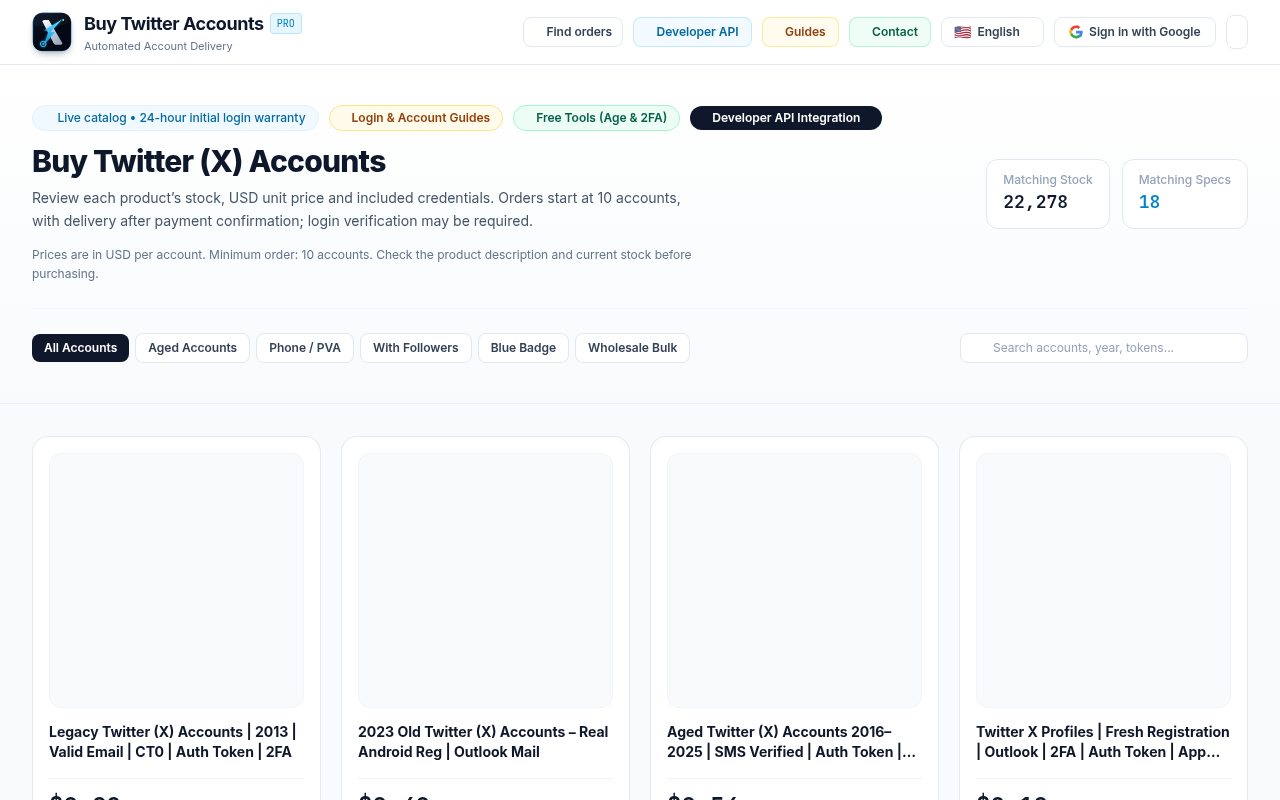Click the Contact button

click(x=890, y=32)
